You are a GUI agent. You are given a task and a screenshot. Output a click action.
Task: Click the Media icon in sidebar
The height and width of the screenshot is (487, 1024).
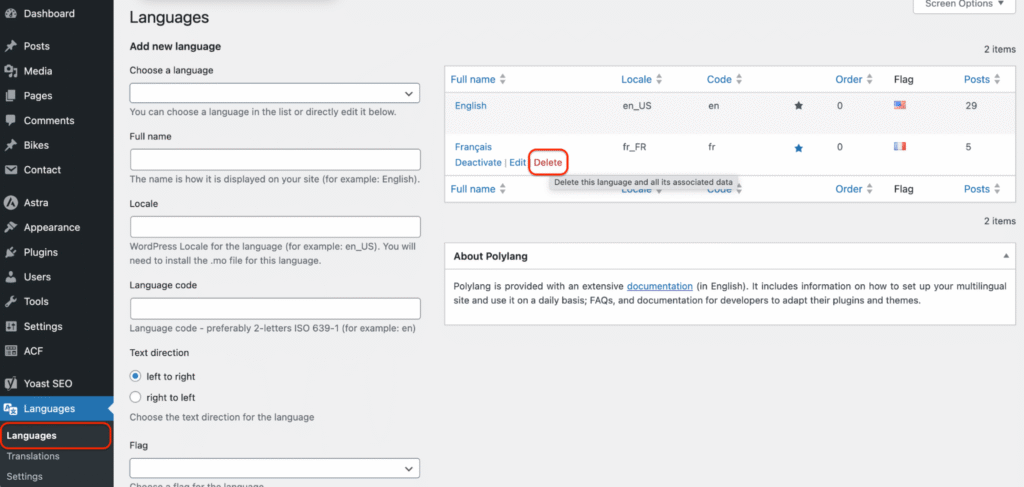pos(10,71)
